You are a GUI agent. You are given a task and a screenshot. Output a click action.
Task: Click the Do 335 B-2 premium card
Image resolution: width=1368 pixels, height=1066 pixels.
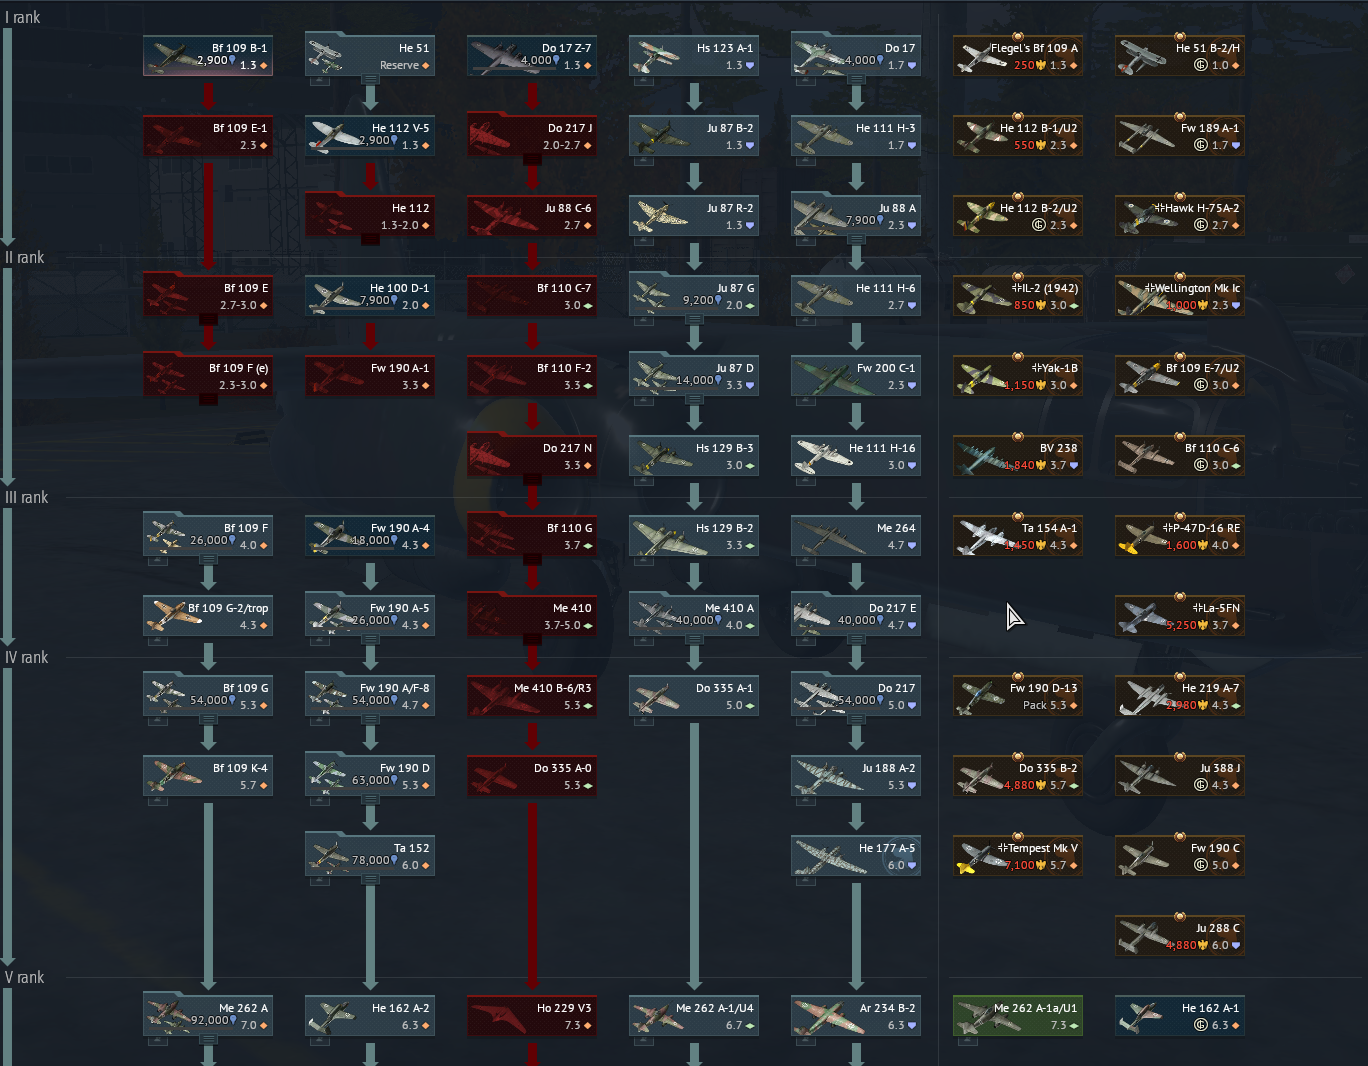[x=1018, y=776]
